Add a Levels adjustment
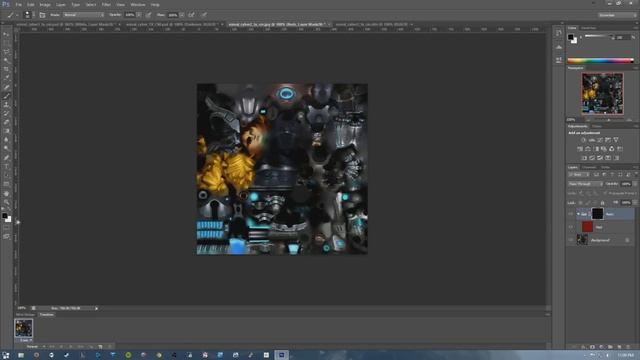 pyautogui.click(x=591, y=140)
